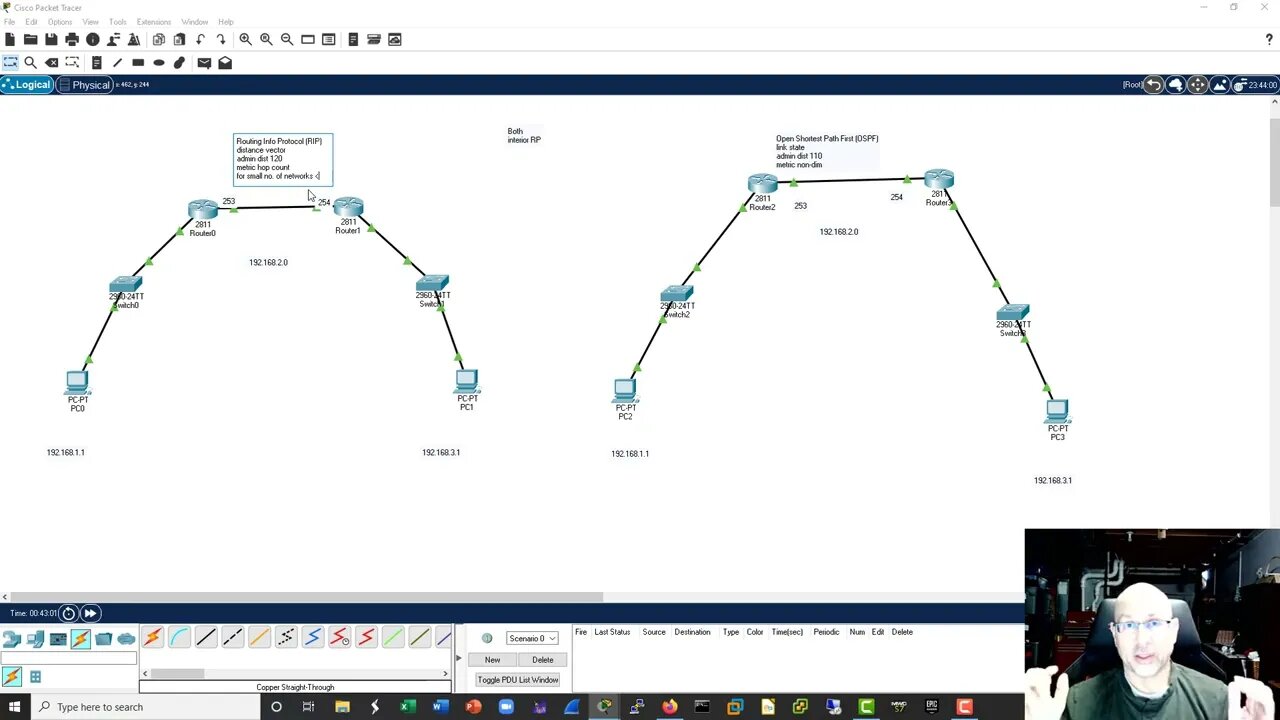Reset zoom with middle magnifier icon
This screenshot has width=1280, height=720.
pos(266,39)
